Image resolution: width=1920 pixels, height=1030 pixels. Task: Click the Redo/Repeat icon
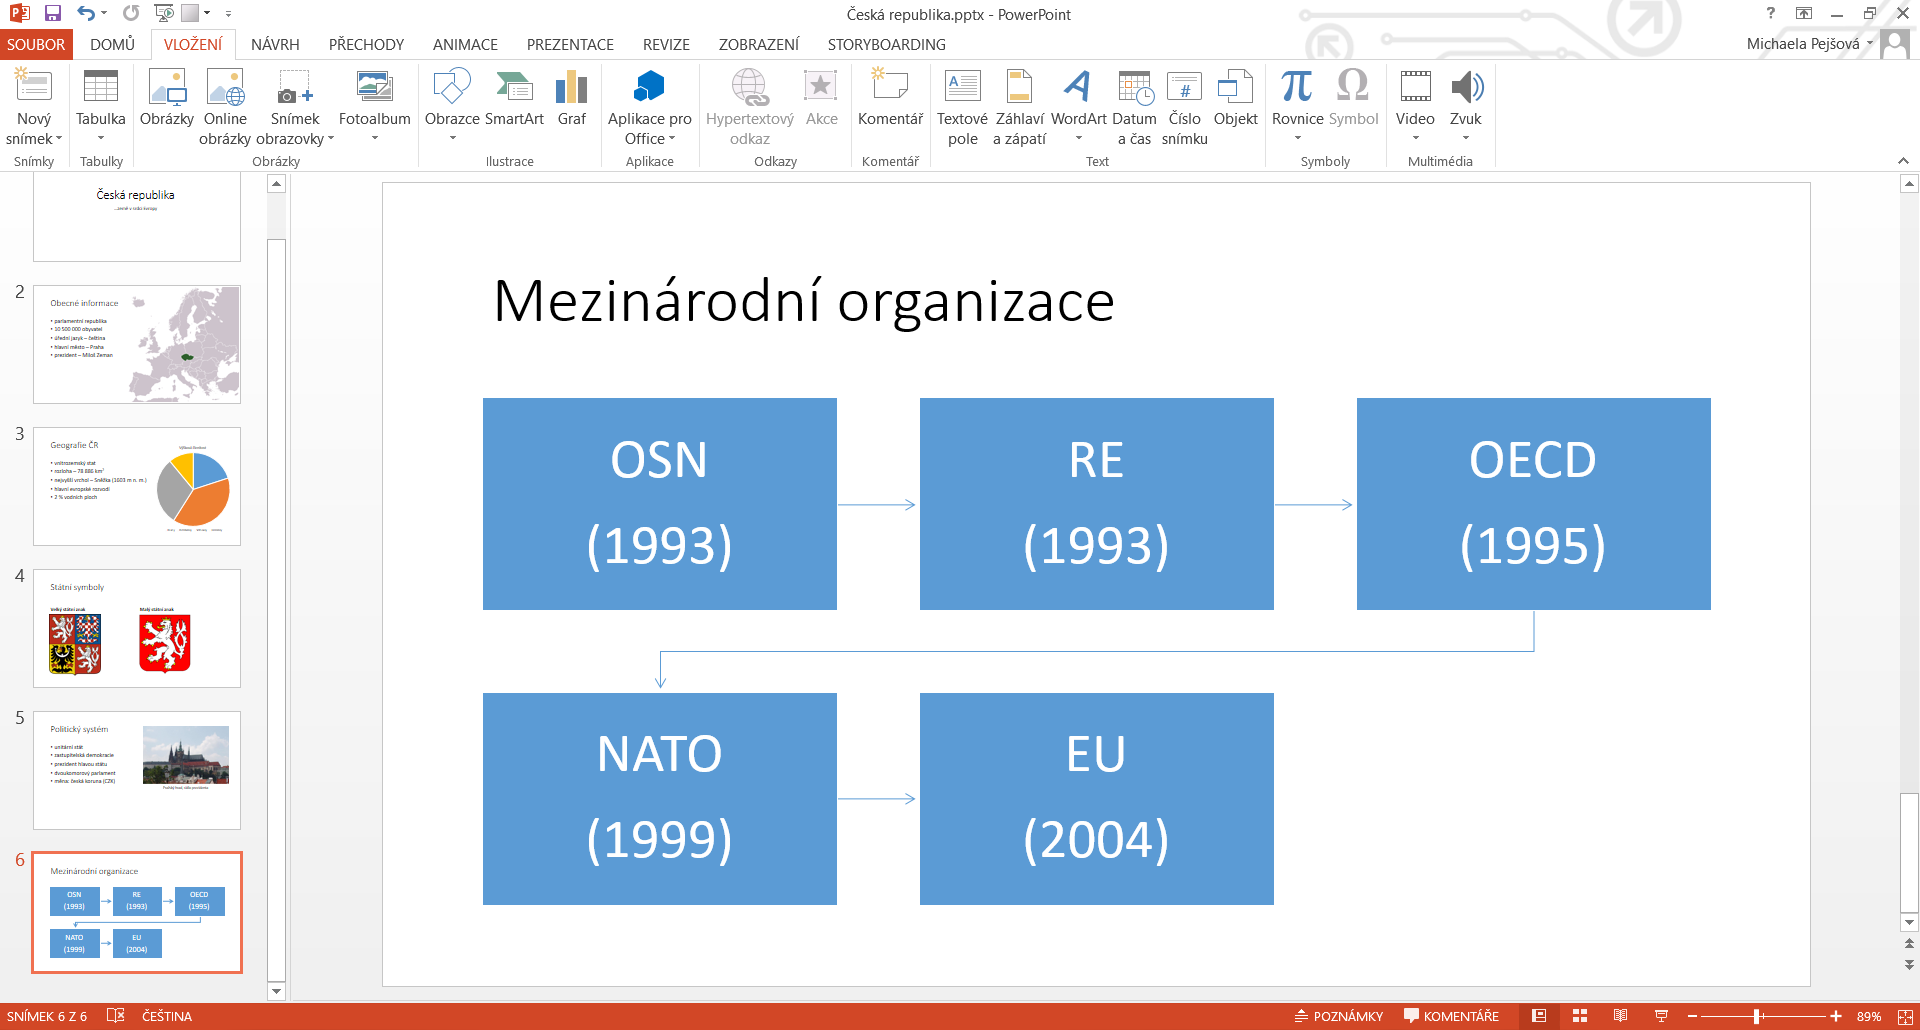coord(131,14)
